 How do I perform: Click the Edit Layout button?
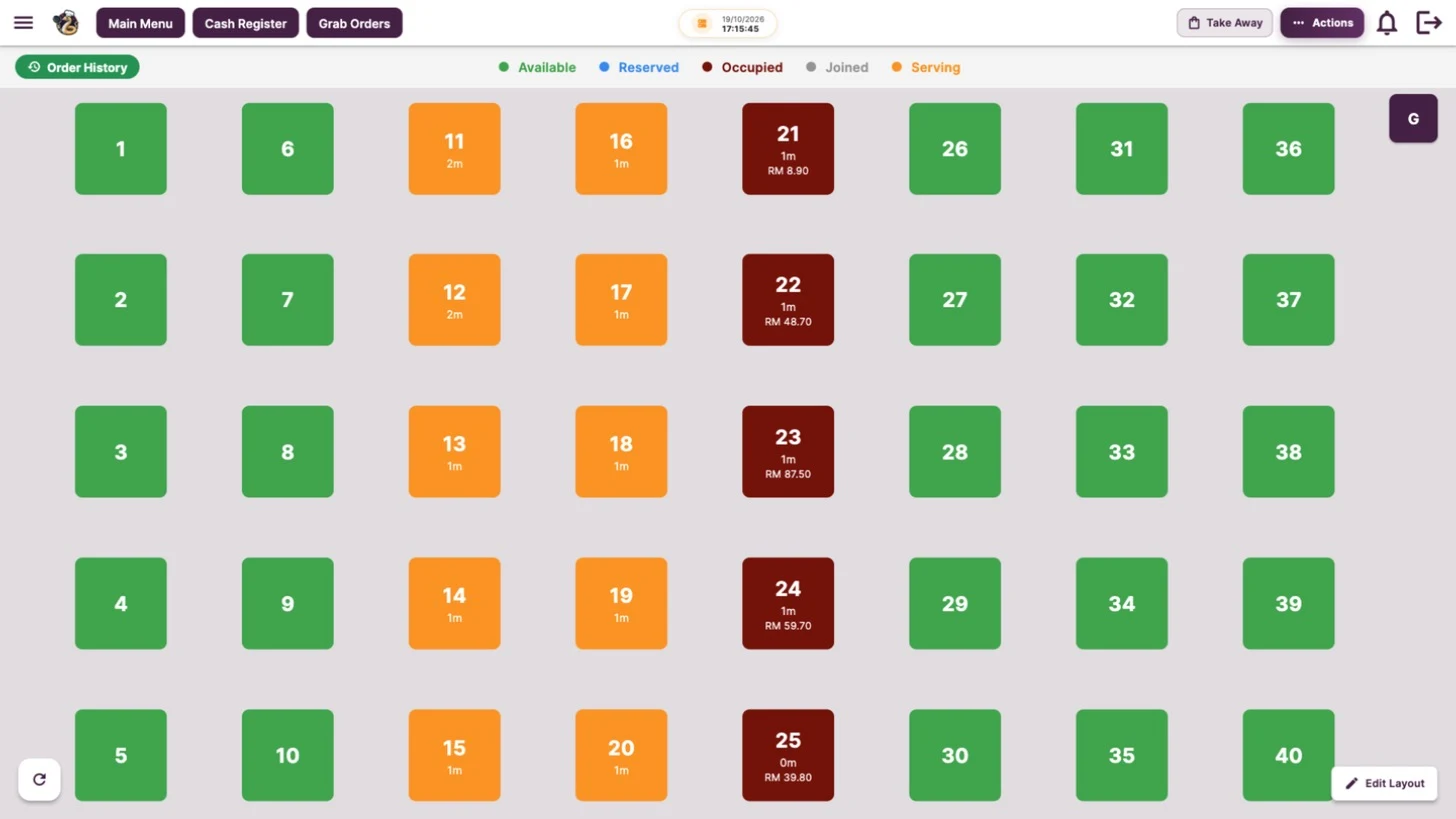[x=1384, y=783]
